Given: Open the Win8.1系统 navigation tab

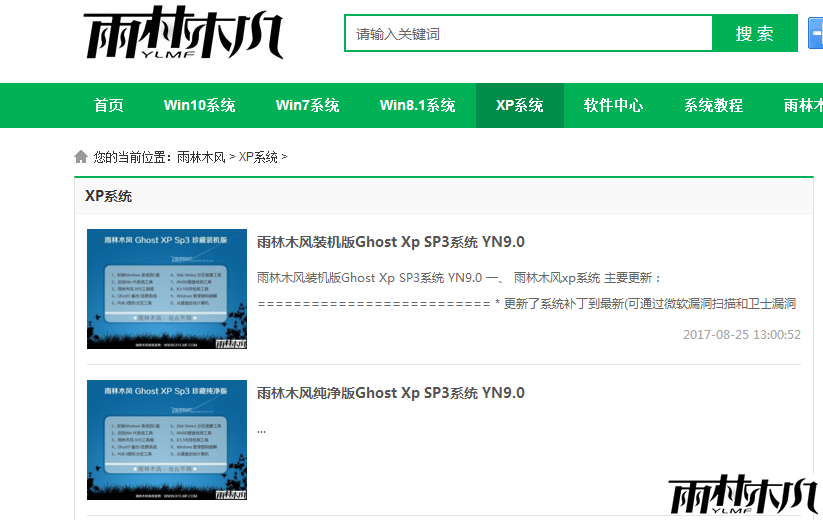Looking at the screenshot, I should [x=417, y=105].
